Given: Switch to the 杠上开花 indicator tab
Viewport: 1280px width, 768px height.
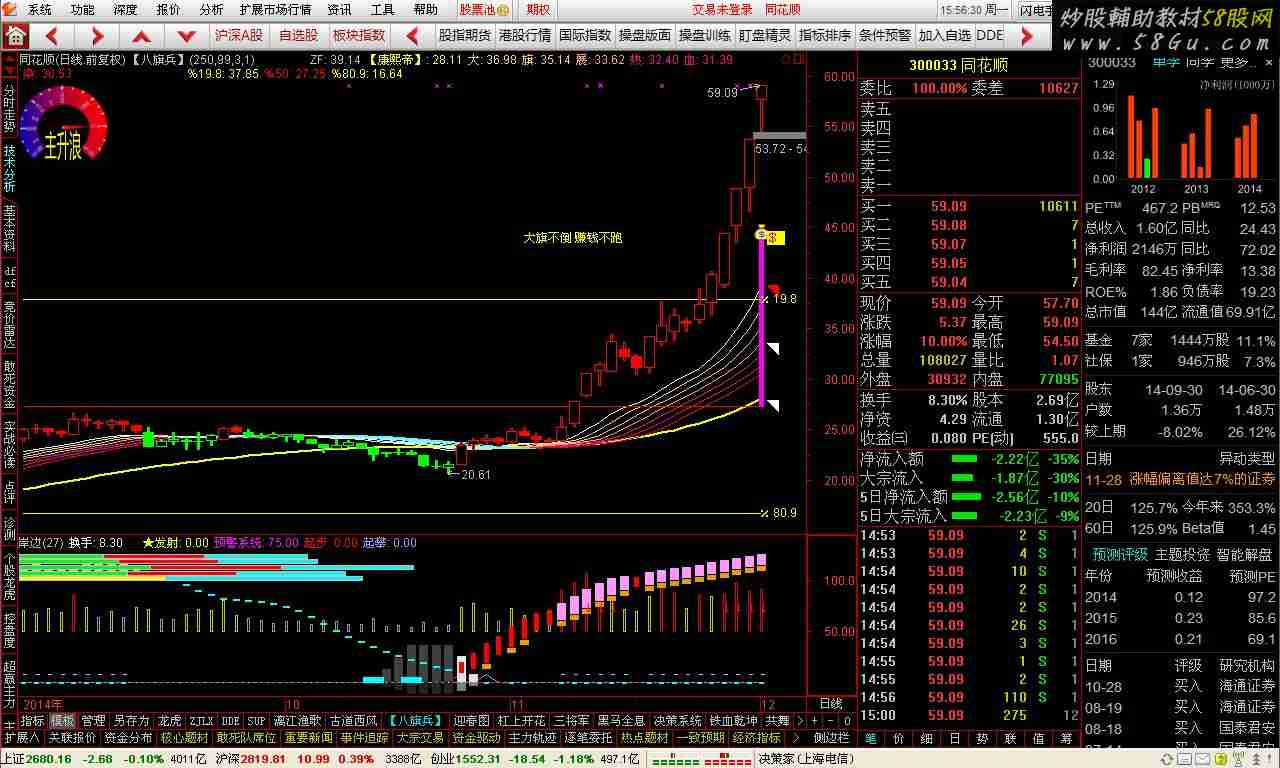Looking at the screenshot, I should (522, 720).
